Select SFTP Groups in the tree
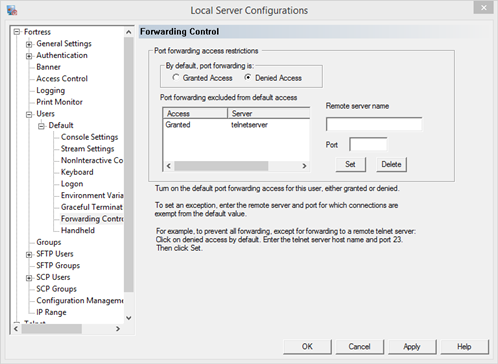The image size is (498, 364). 58,266
